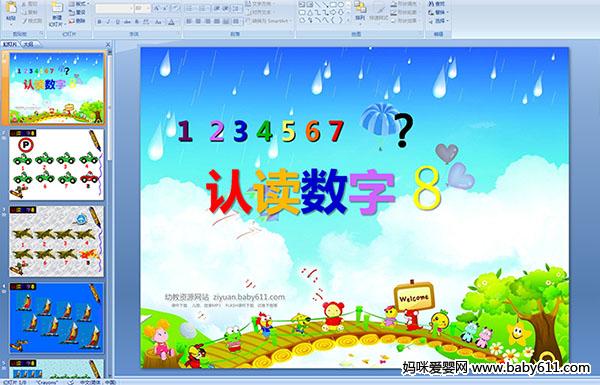Screen dimensions: 600x385
Task: Open the font name dropdown
Action: pyautogui.click(x=131, y=8)
